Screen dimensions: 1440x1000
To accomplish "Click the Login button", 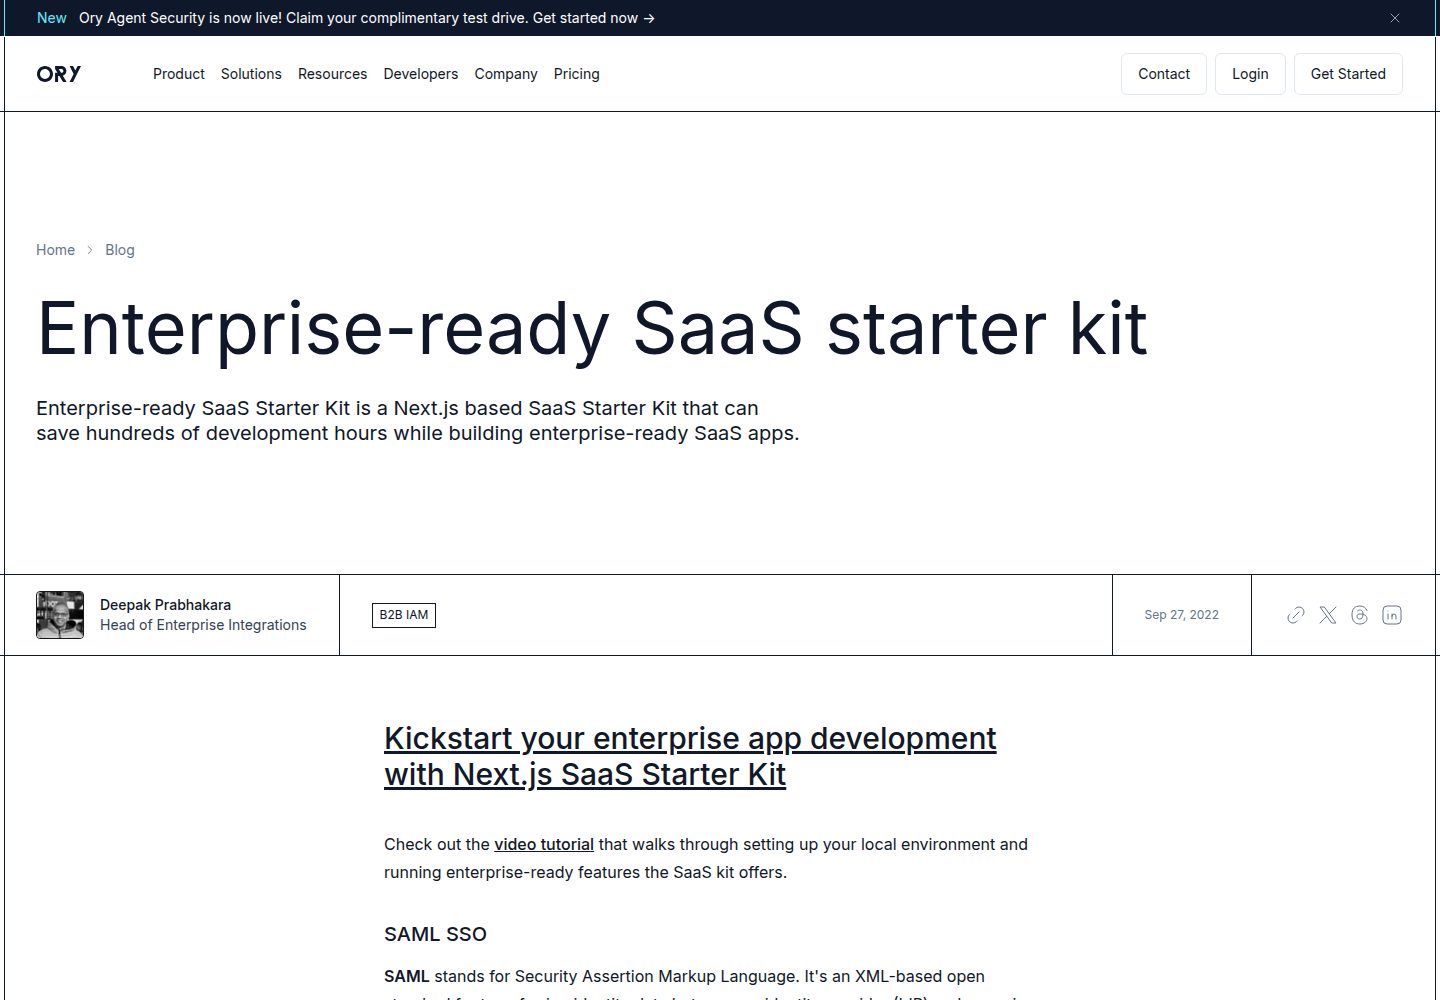I will coord(1250,74).
